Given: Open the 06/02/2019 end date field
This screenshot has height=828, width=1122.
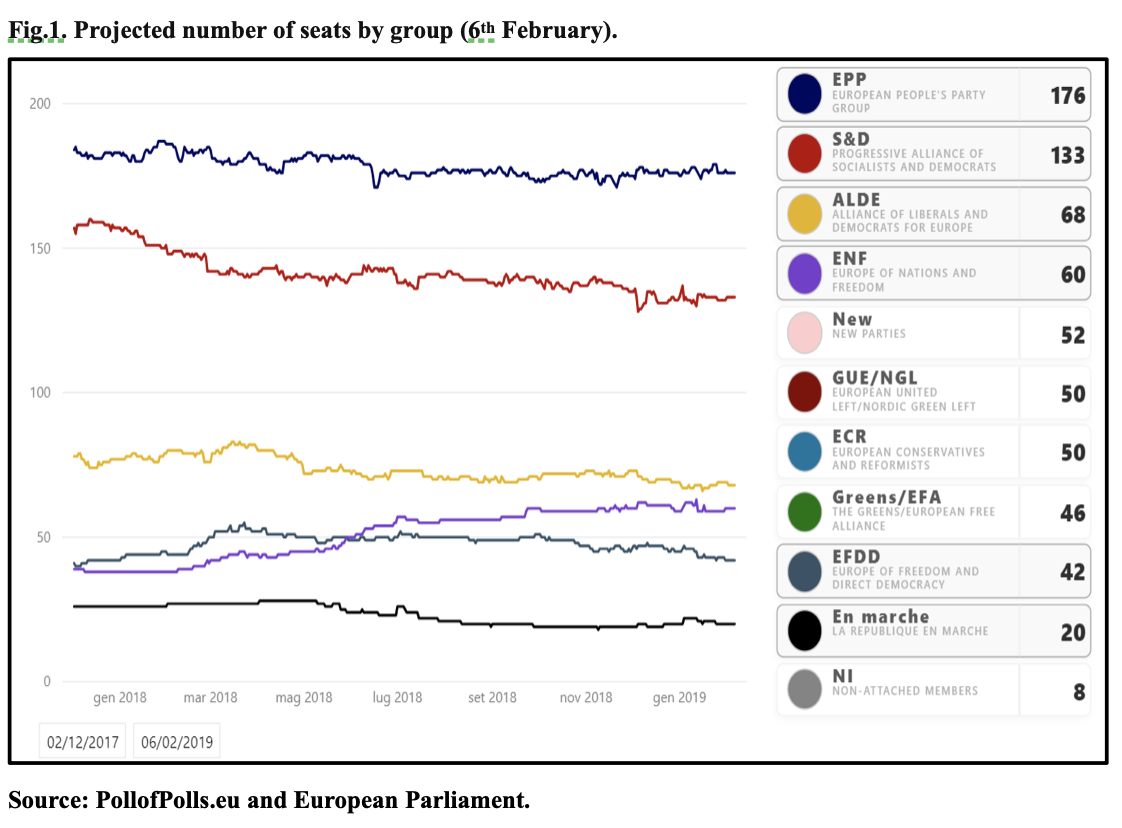Looking at the screenshot, I should click(178, 742).
